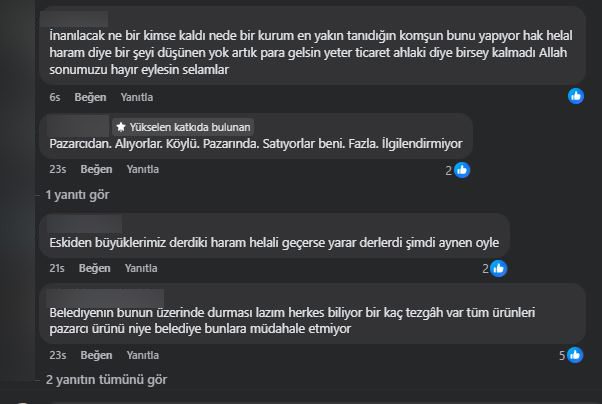Screen dimensions: 602x404
Task: Click the like reaction icon on the Pazarcıdan comment
Action: click(462, 170)
